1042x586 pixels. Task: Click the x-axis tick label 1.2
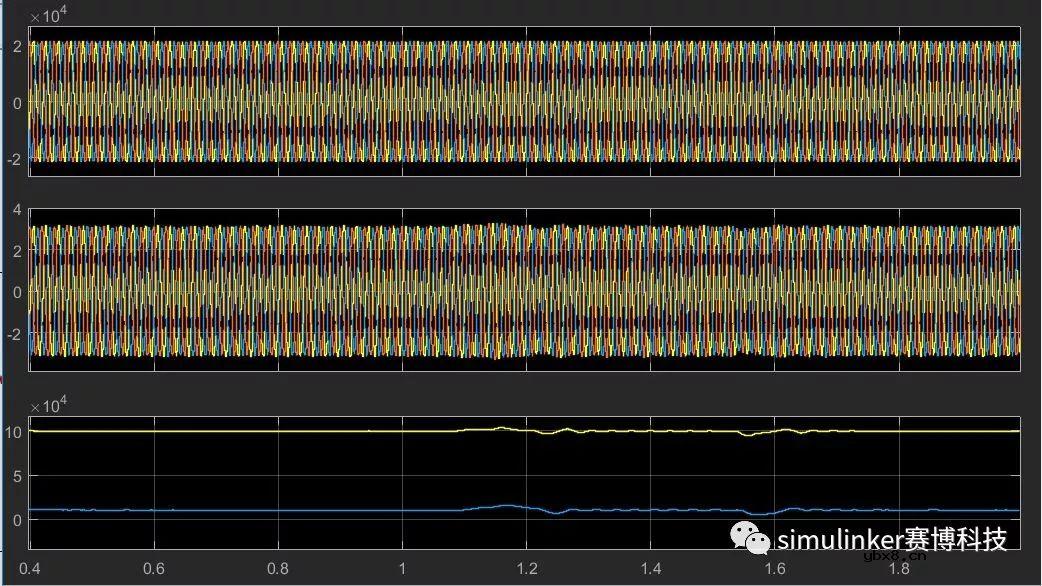pyautogui.click(x=526, y=567)
